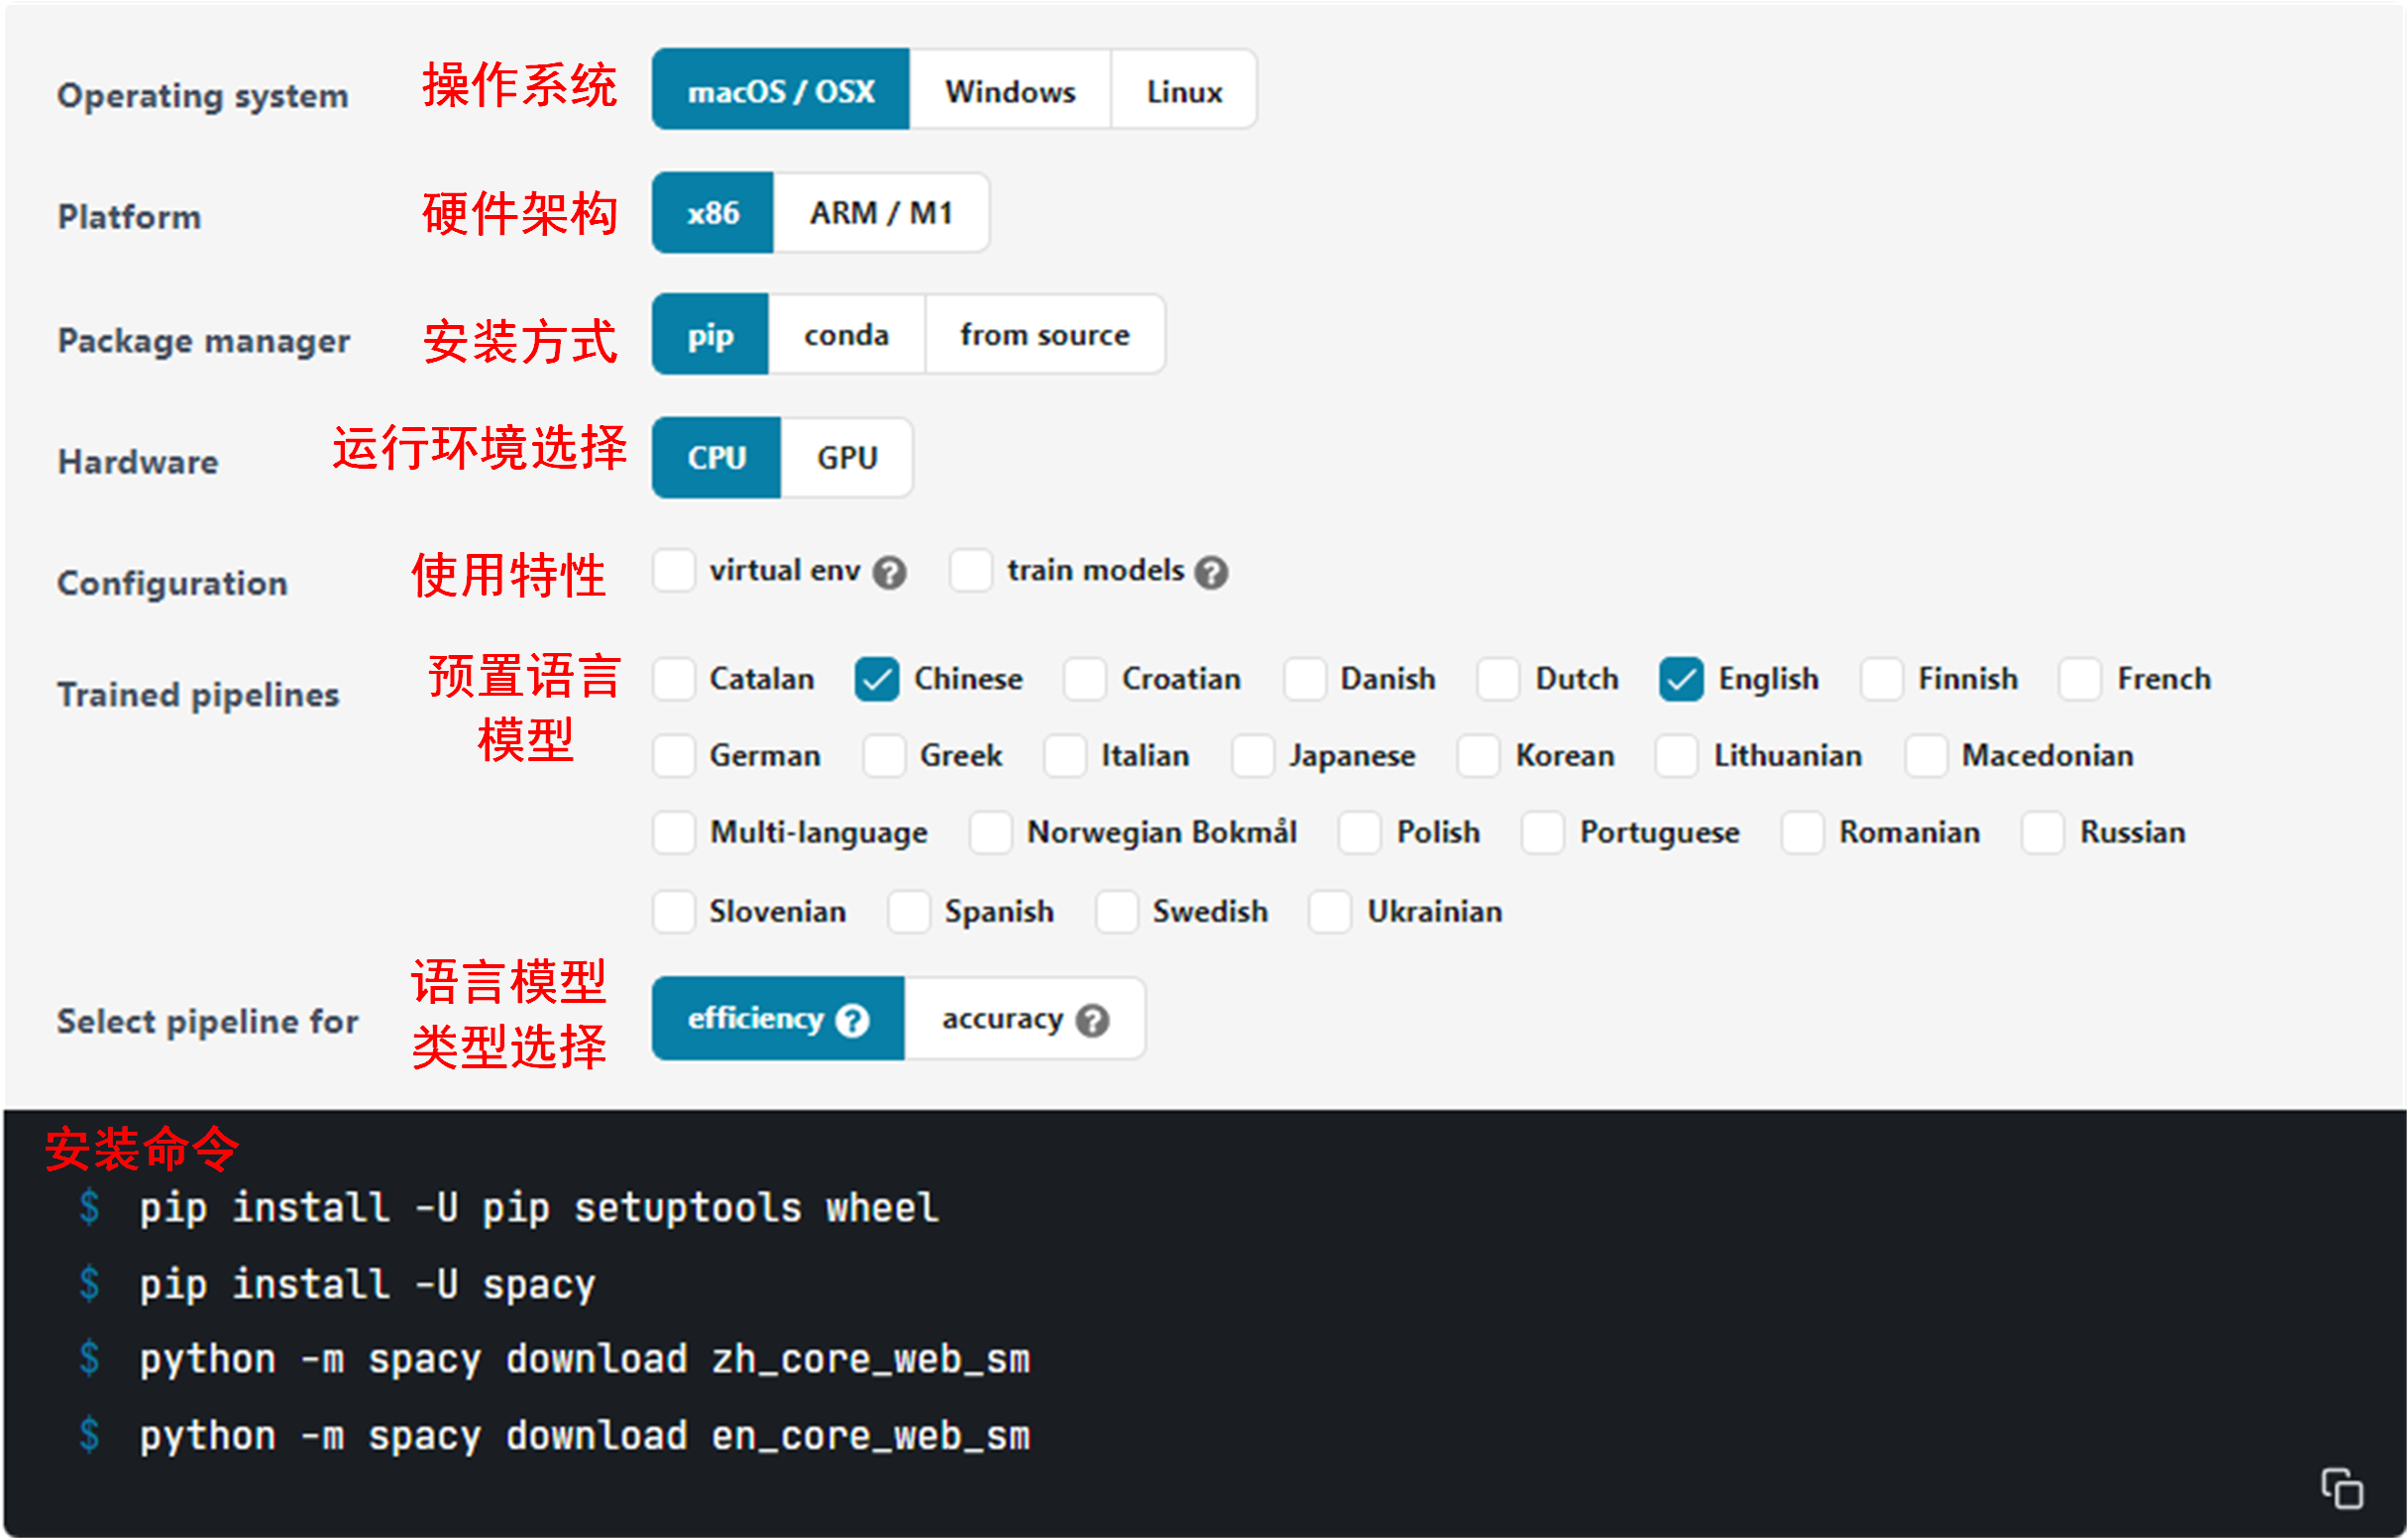
Task: Click the zh_core_web_sm download command line
Action: tap(584, 1359)
